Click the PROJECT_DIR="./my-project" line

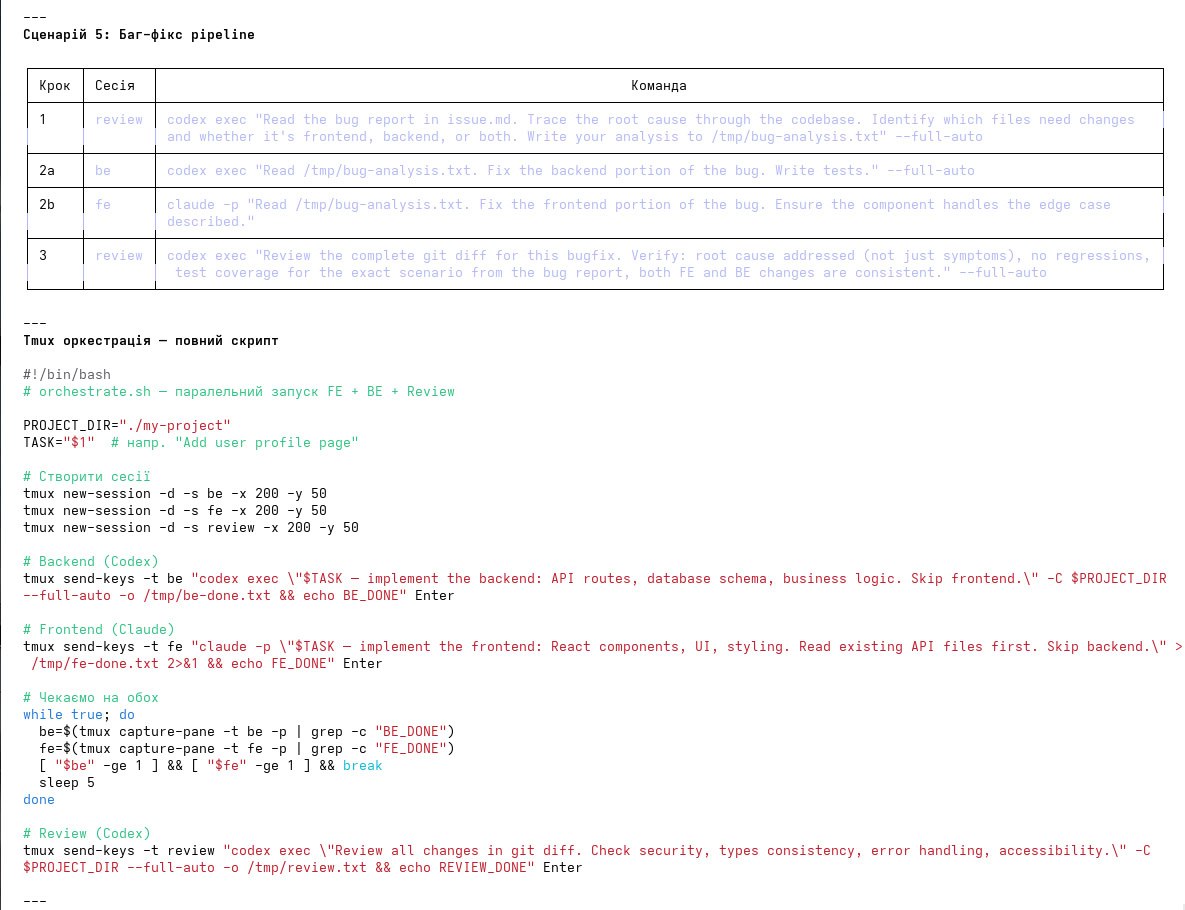[127, 426]
